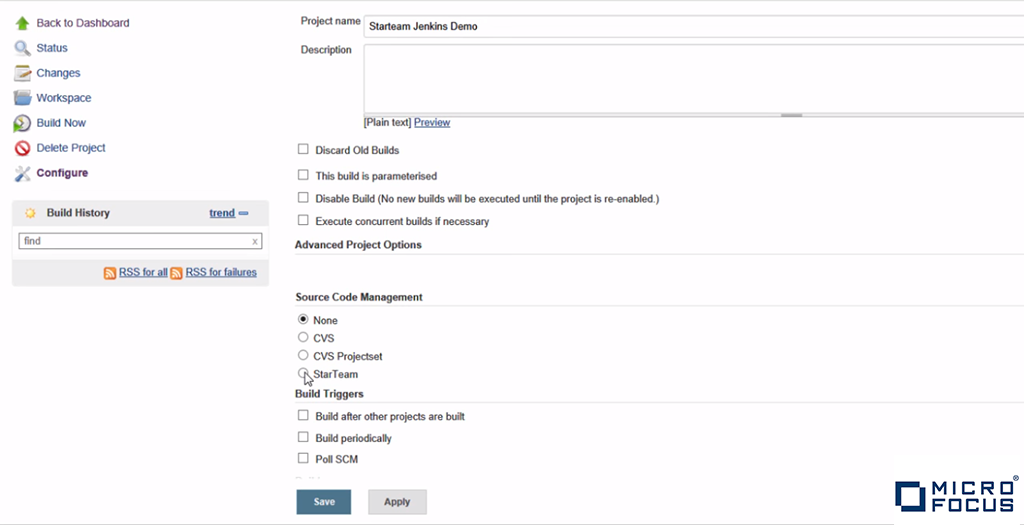Check Execute concurrent builds if necessary
1024x525 pixels.
pyautogui.click(x=303, y=221)
